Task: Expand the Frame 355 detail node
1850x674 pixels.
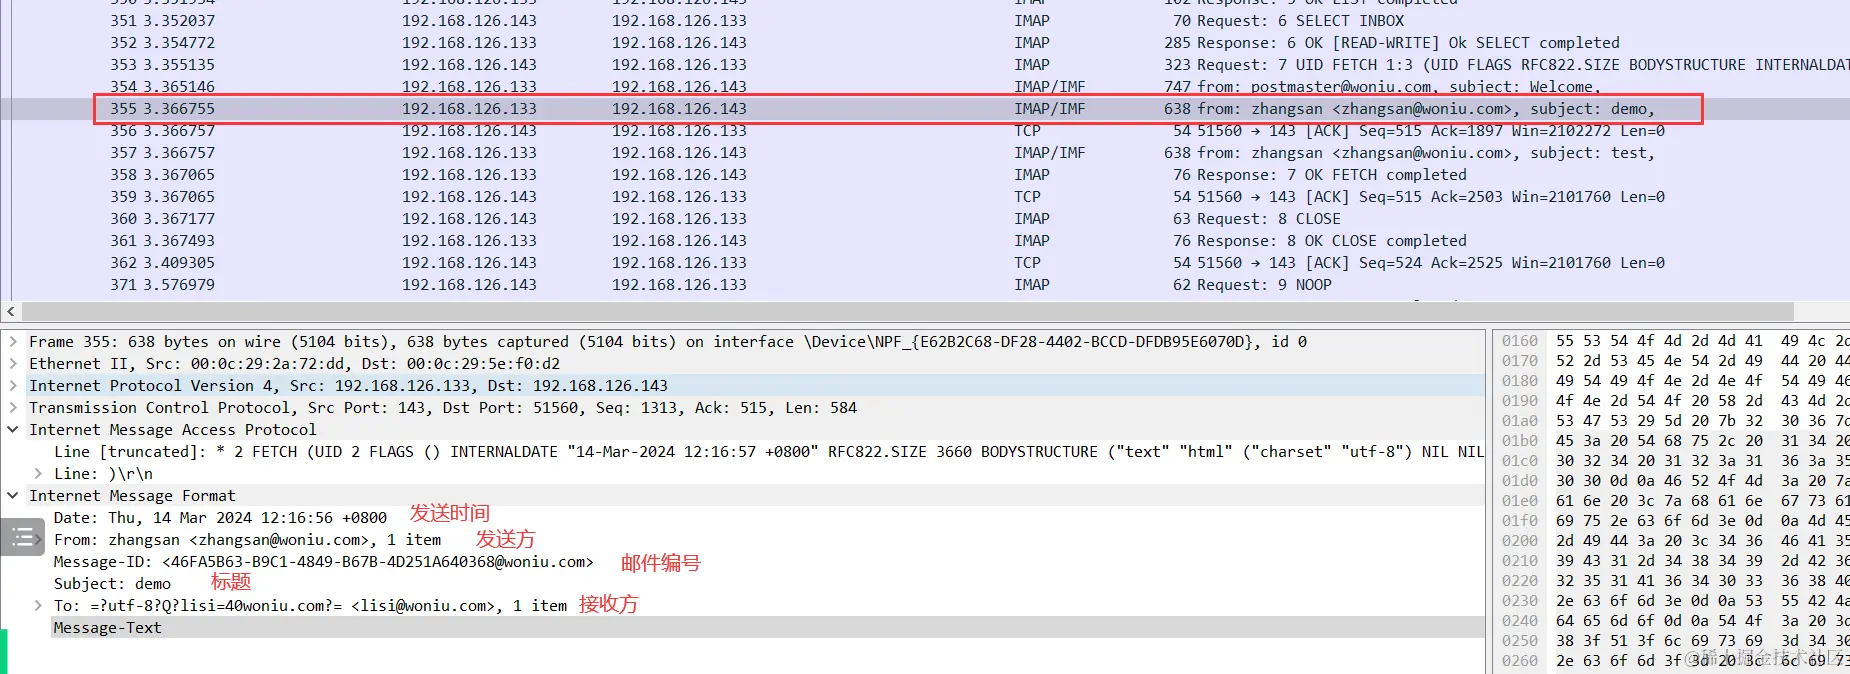Action: 13,342
